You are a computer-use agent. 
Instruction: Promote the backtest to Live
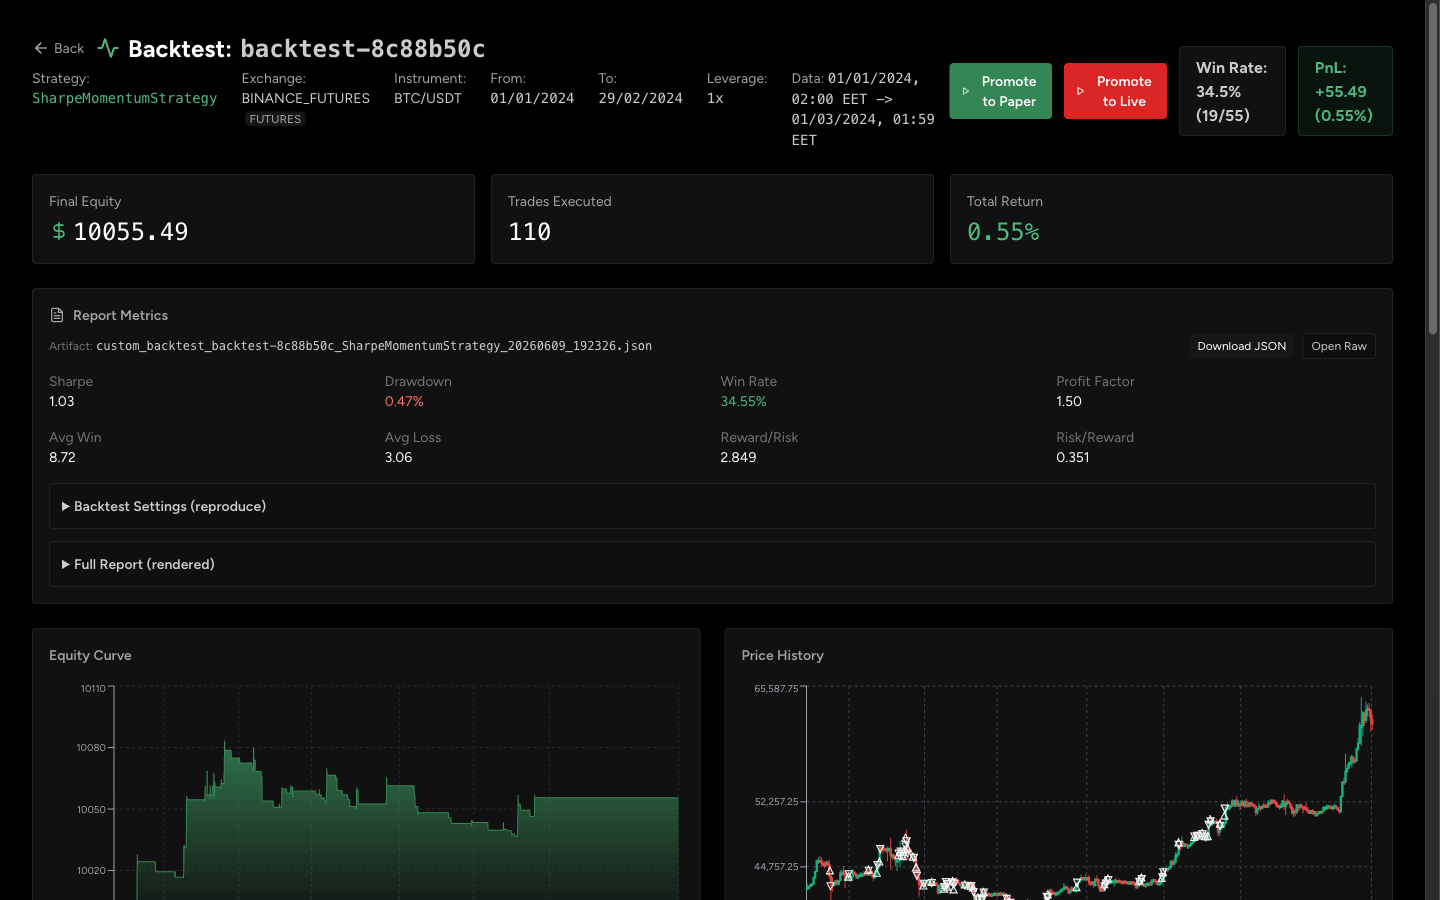(x=1115, y=91)
